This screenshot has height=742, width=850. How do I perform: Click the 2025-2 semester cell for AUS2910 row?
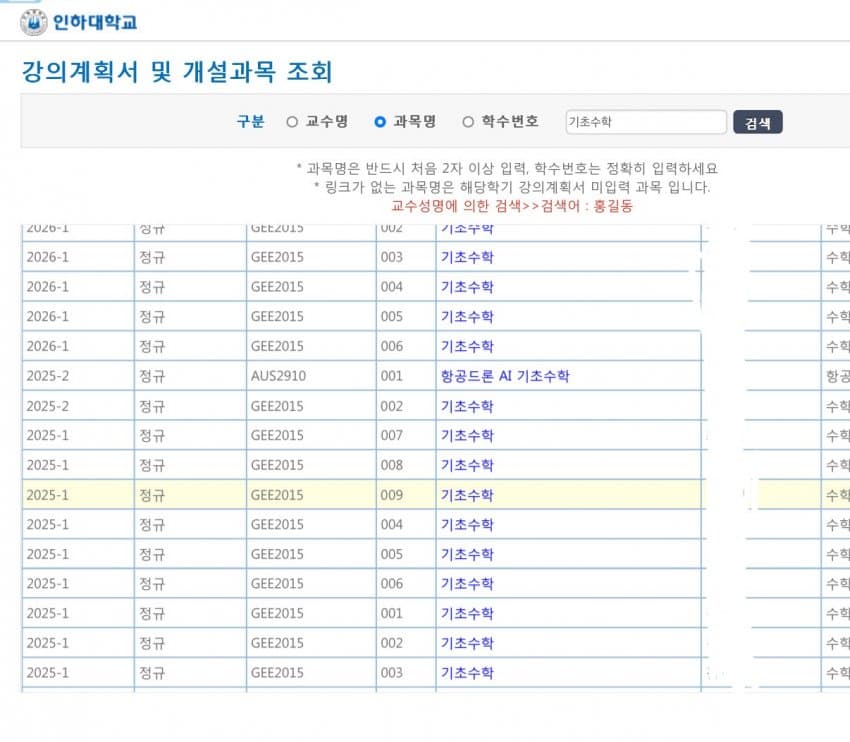[47, 376]
